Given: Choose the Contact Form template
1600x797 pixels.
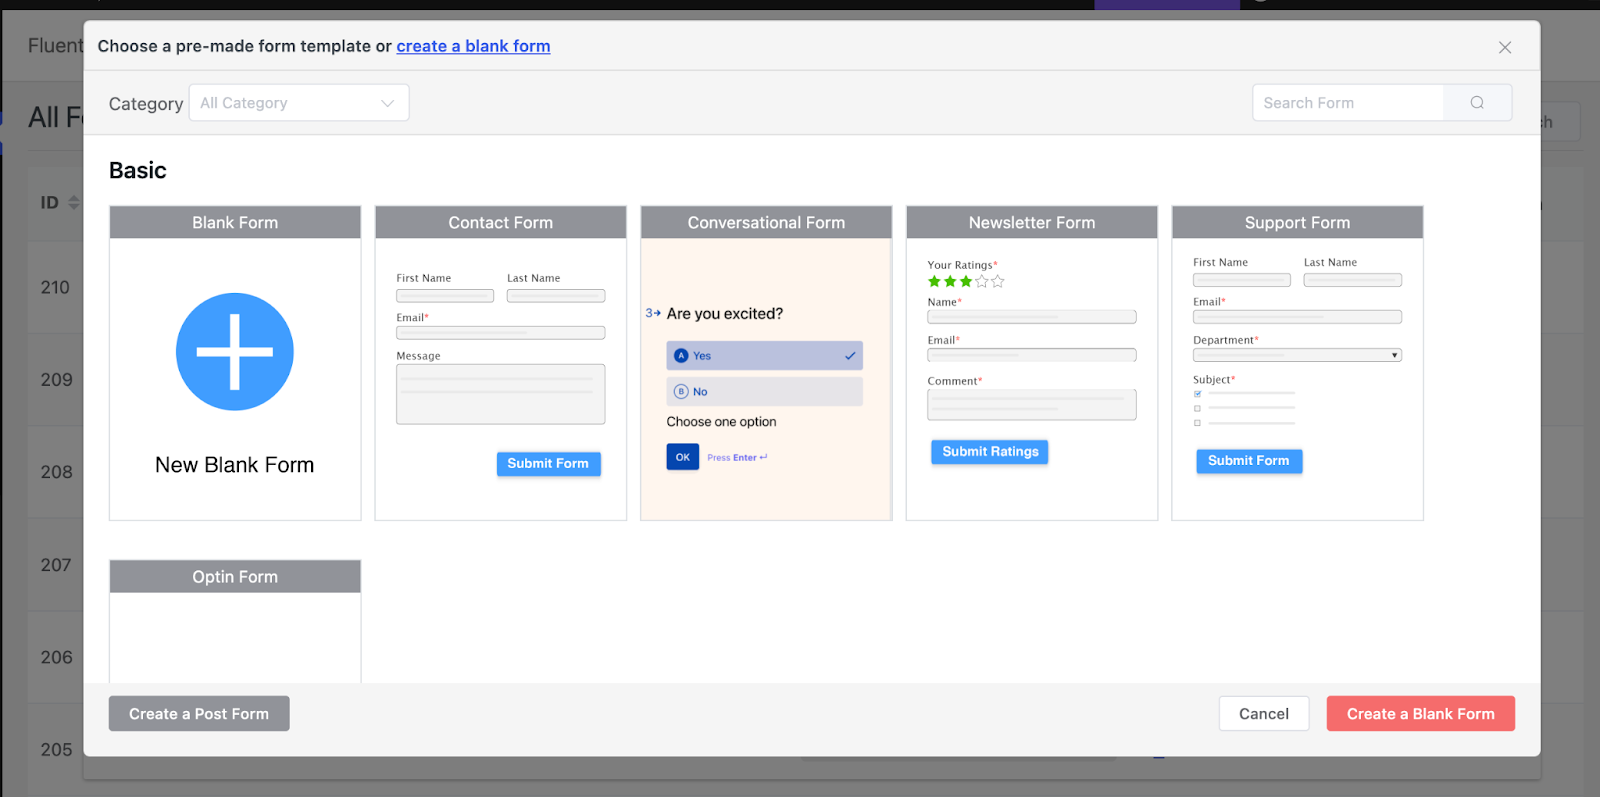Looking at the screenshot, I should [501, 363].
